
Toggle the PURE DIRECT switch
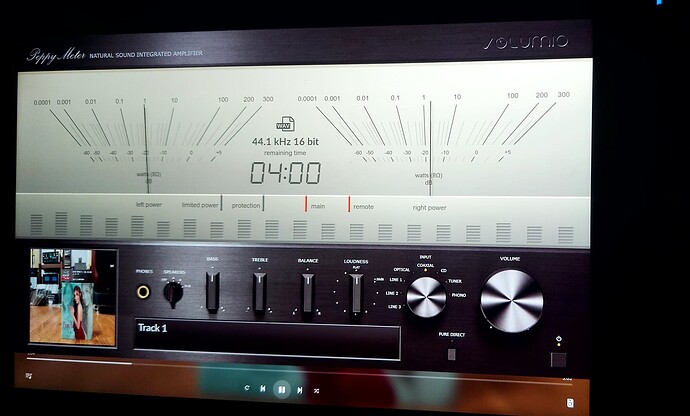tap(451, 354)
